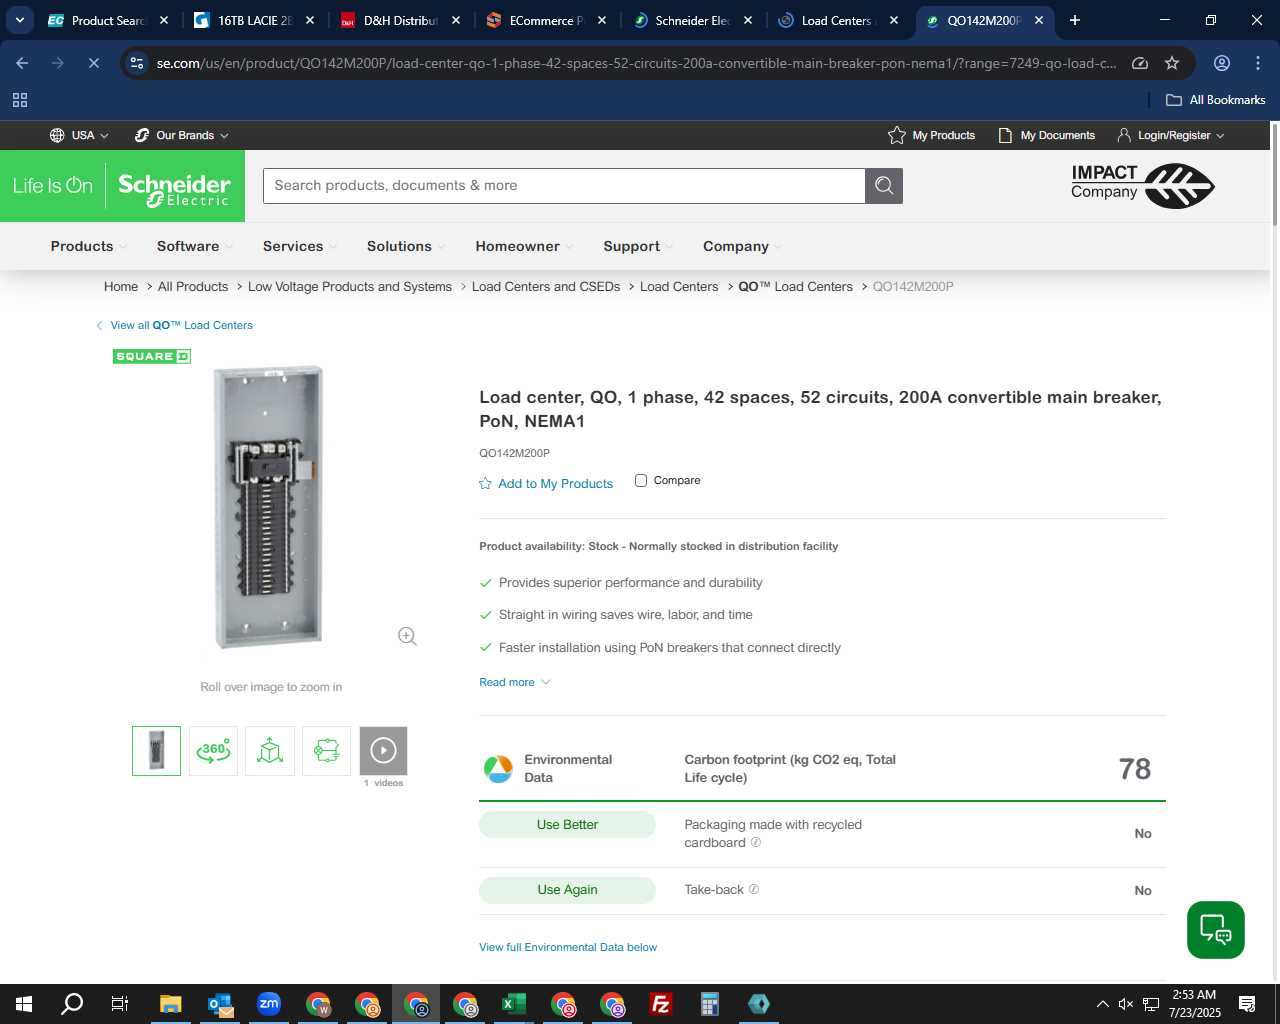
Task: Click View full Environmental Data below link
Action: [x=568, y=947]
